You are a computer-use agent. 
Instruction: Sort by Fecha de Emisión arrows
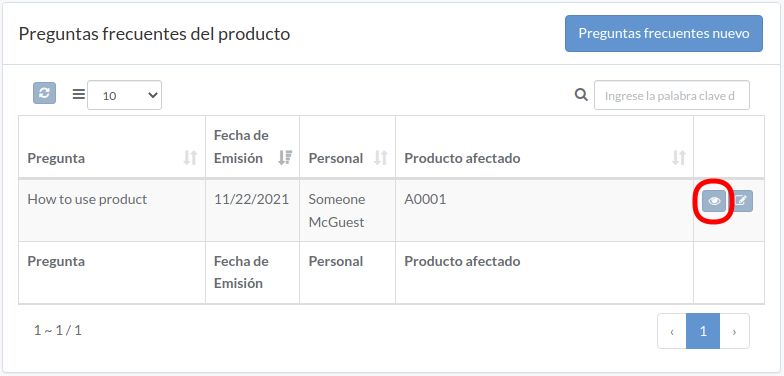pyautogui.click(x=285, y=158)
